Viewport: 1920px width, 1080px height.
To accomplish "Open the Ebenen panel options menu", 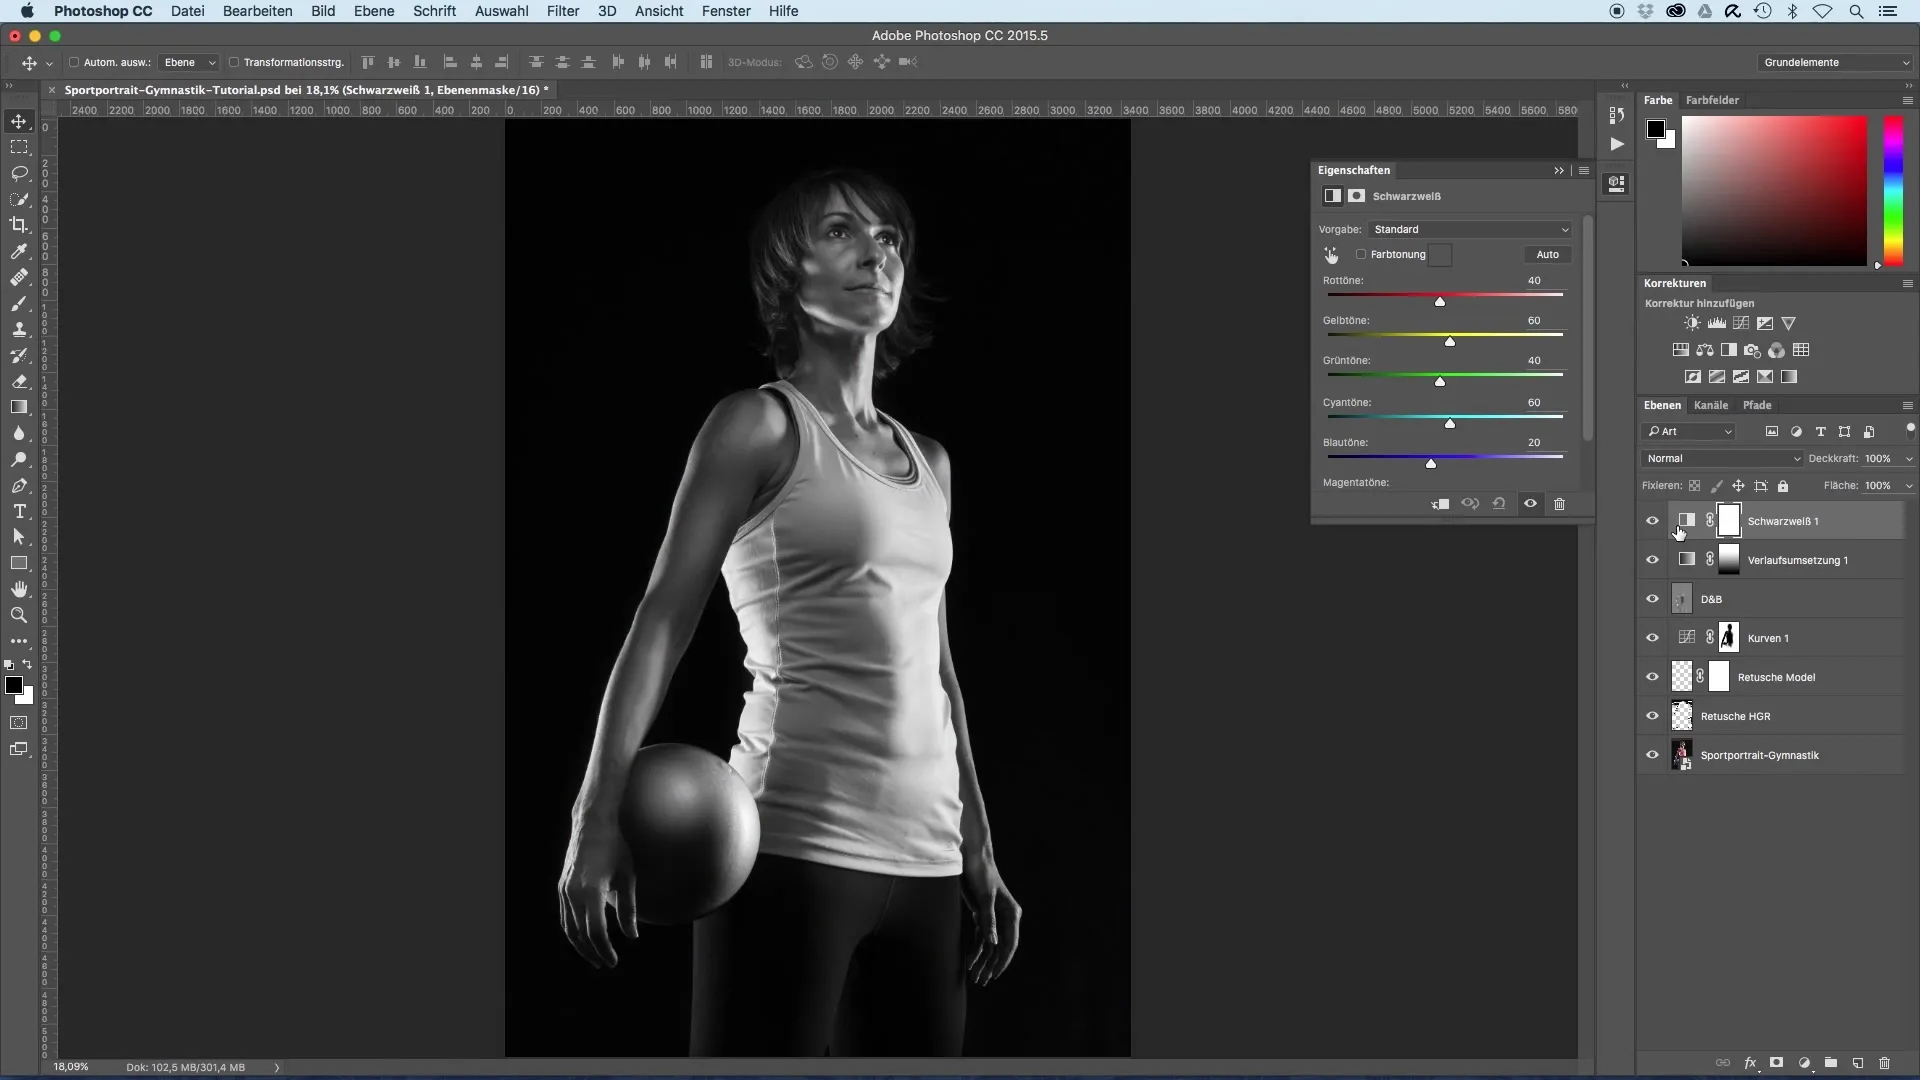I will (1907, 405).
